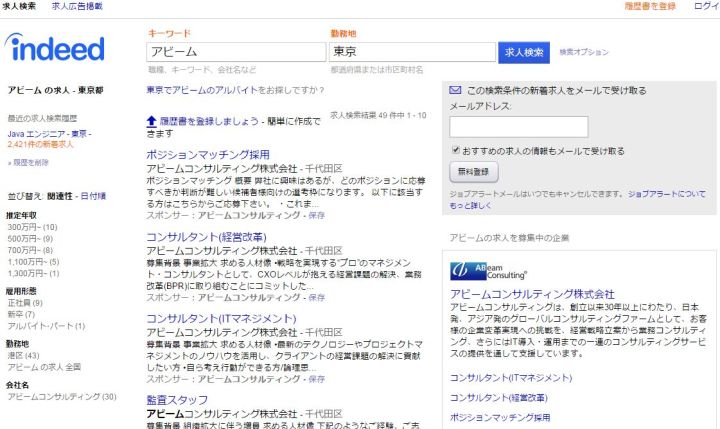Click the ログイン link at top right

pos(706,6)
